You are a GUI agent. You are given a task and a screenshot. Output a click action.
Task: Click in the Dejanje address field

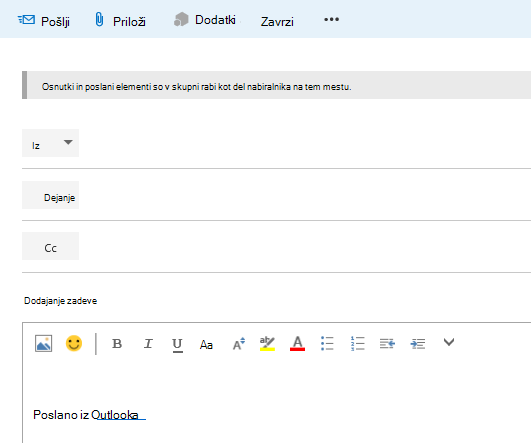click(305, 195)
